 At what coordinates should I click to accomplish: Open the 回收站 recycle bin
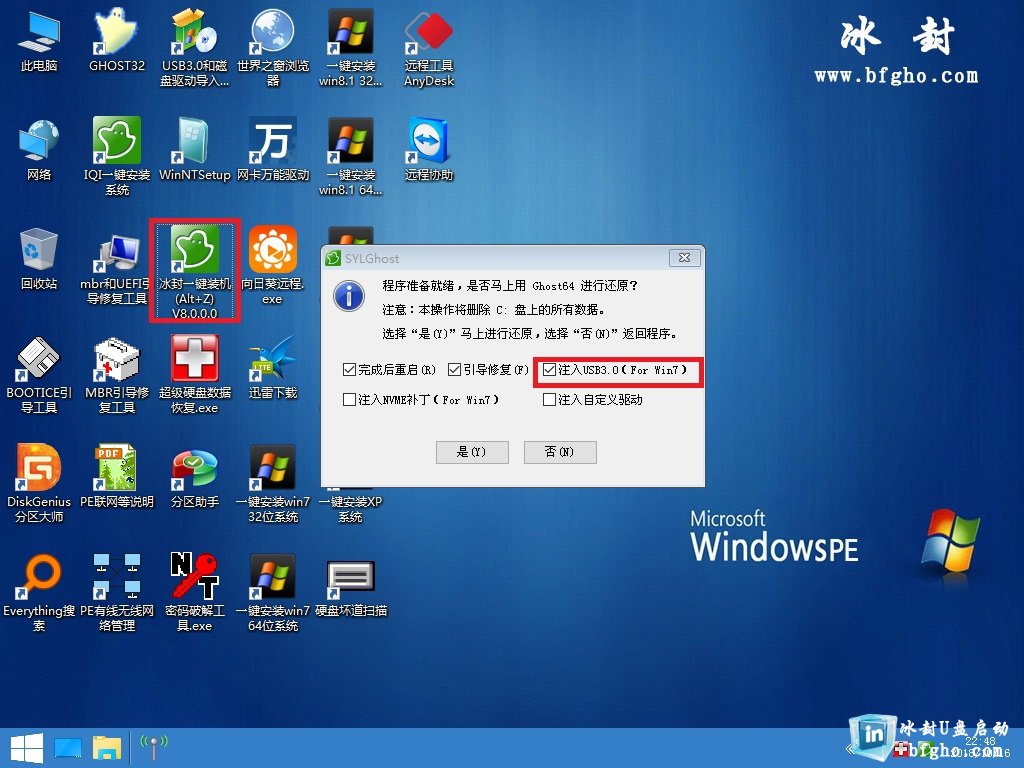click(x=39, y=259)
